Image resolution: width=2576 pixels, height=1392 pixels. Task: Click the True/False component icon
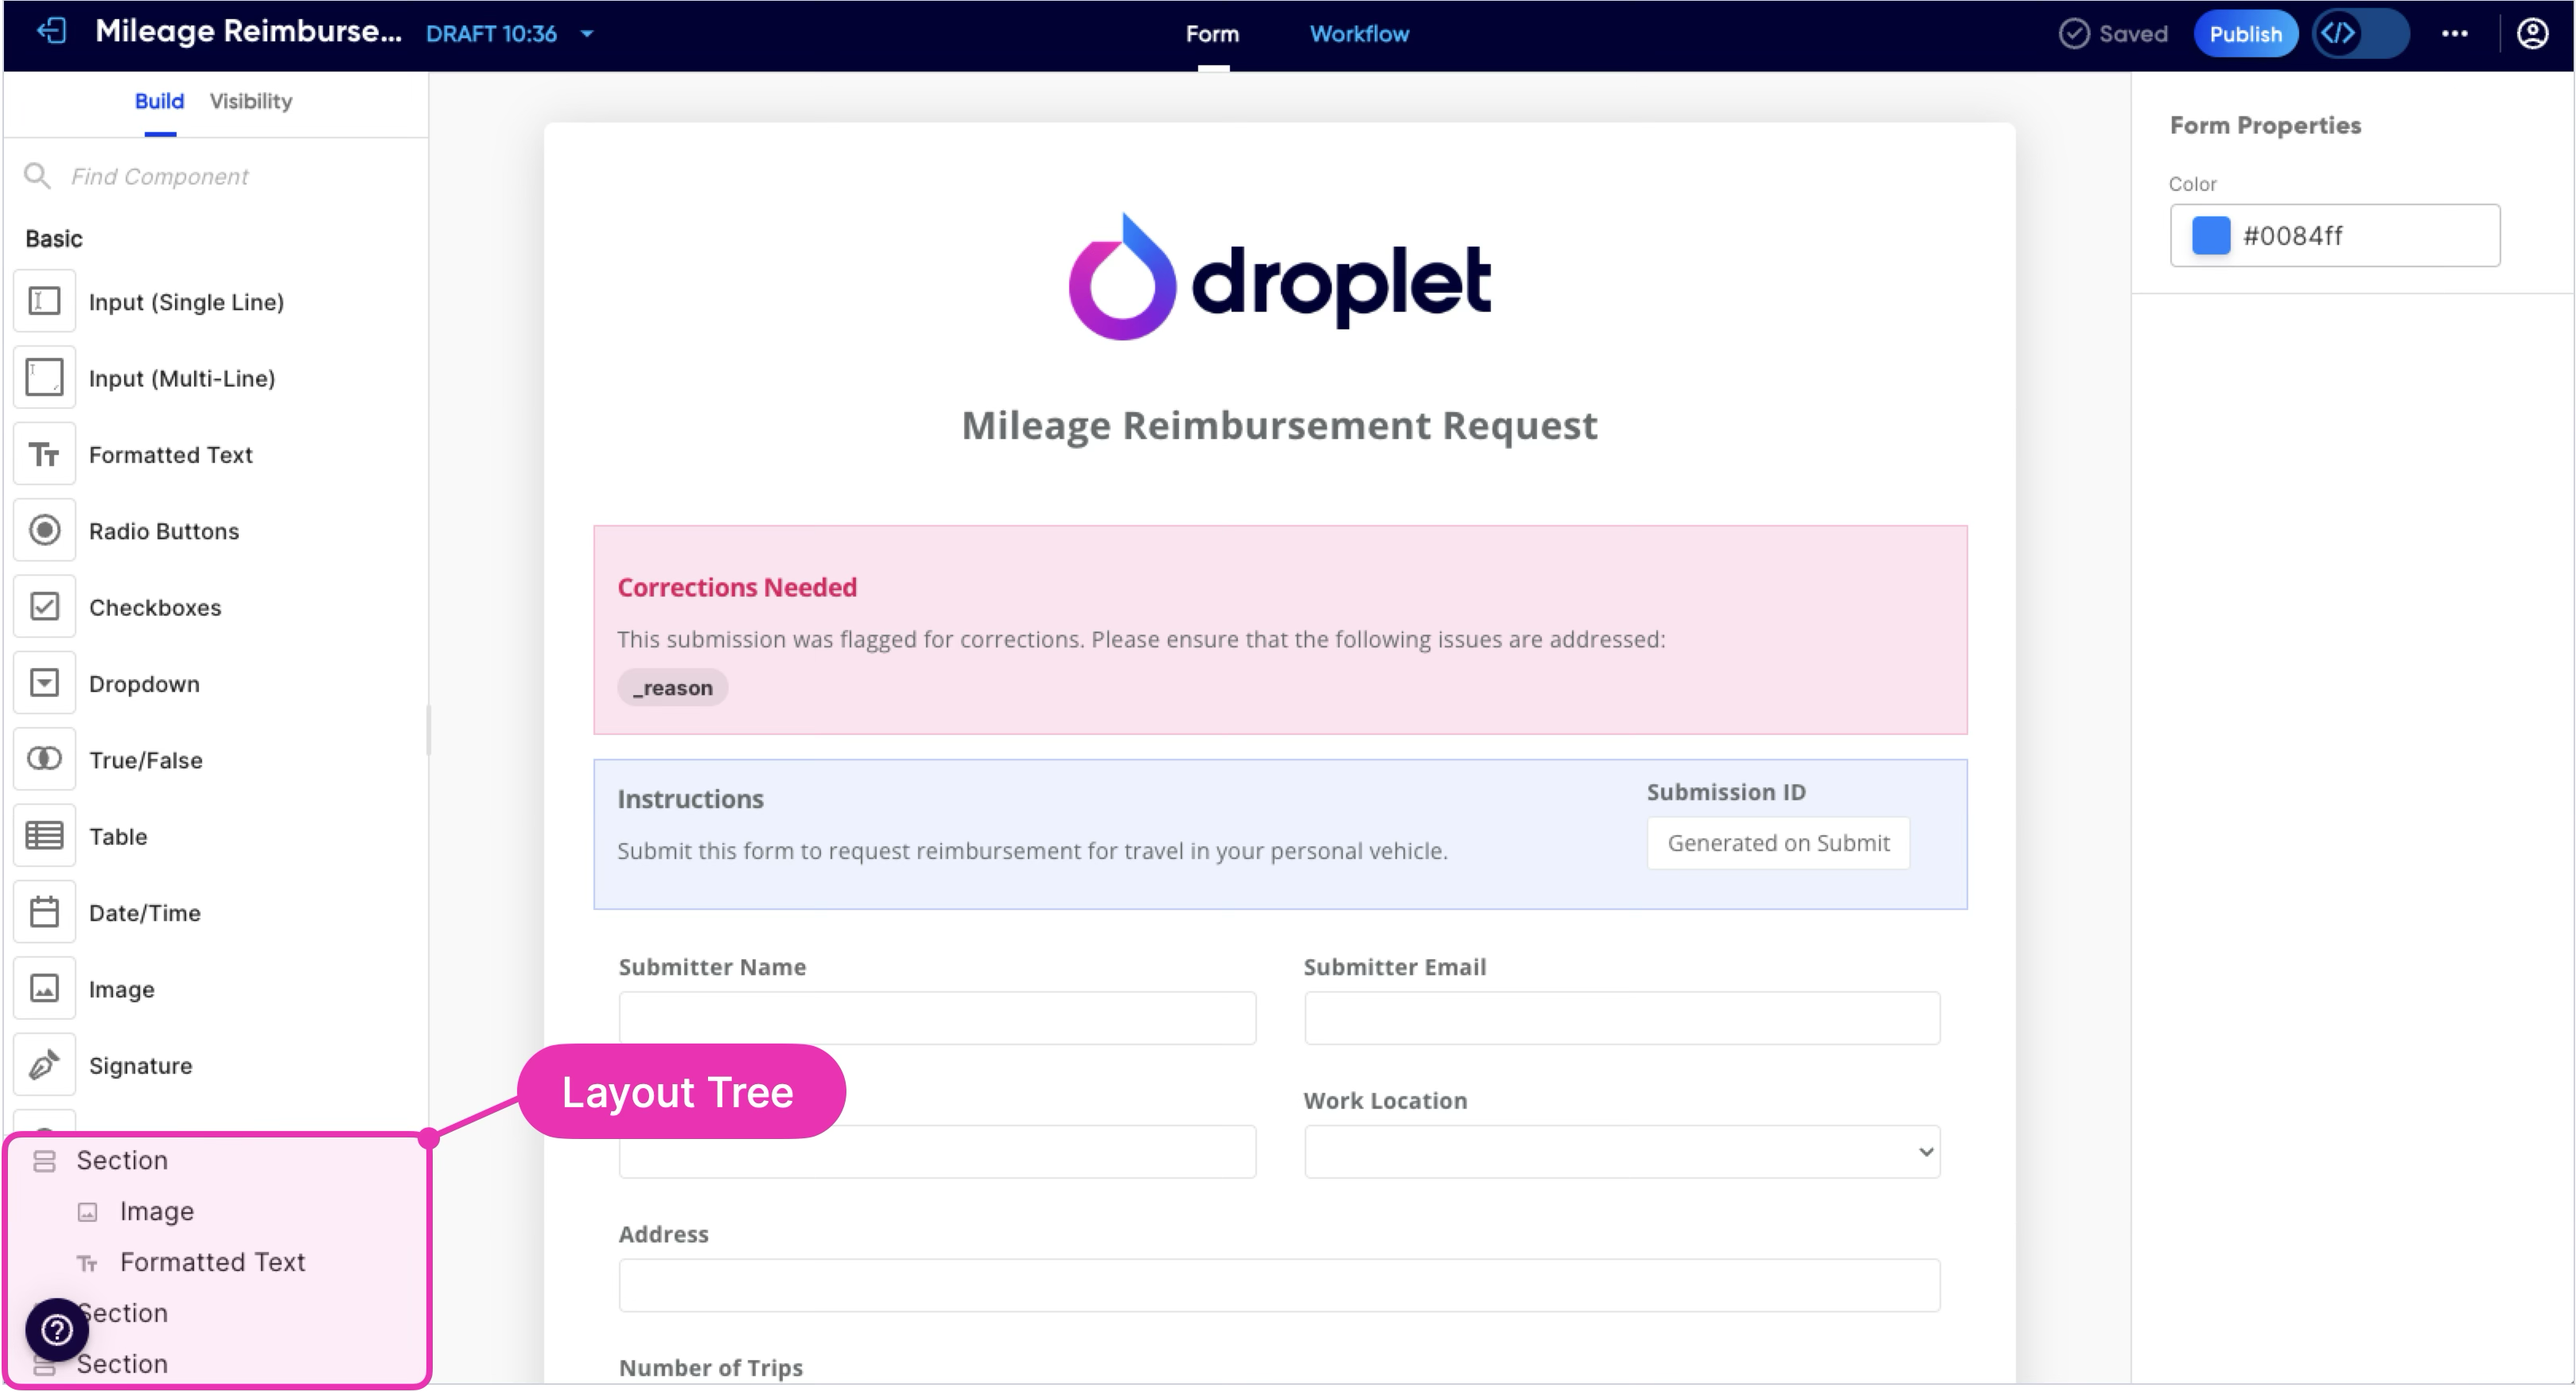[44, 759]
